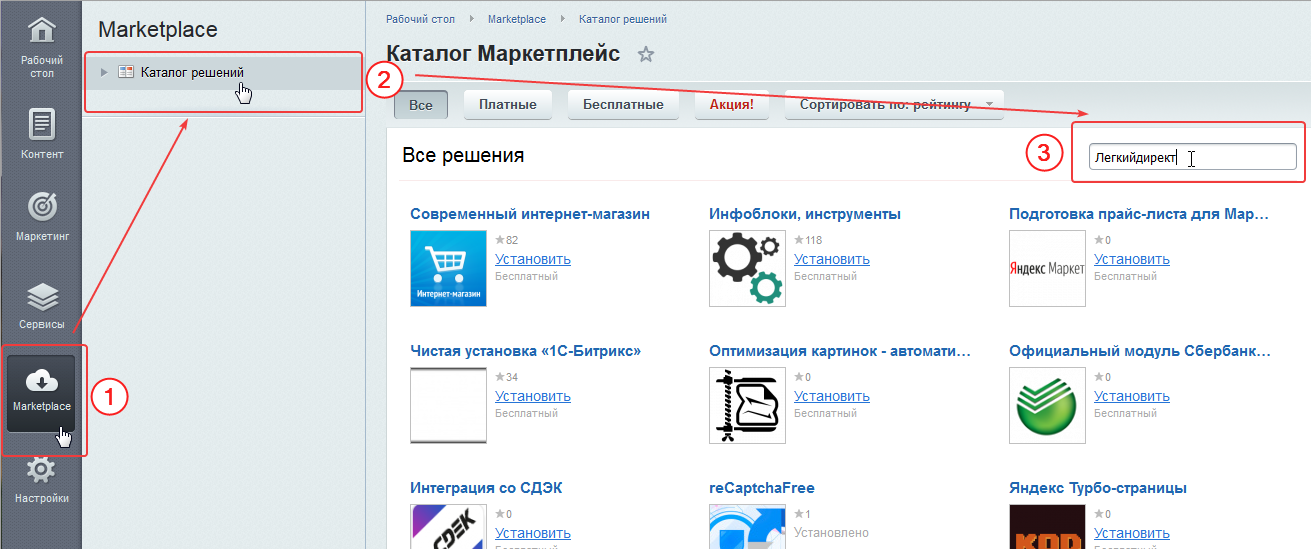Install Официальный модуль Сбербанк via Установить
The height and width of the screenshot is (549, 1311).
point(1132,396)
